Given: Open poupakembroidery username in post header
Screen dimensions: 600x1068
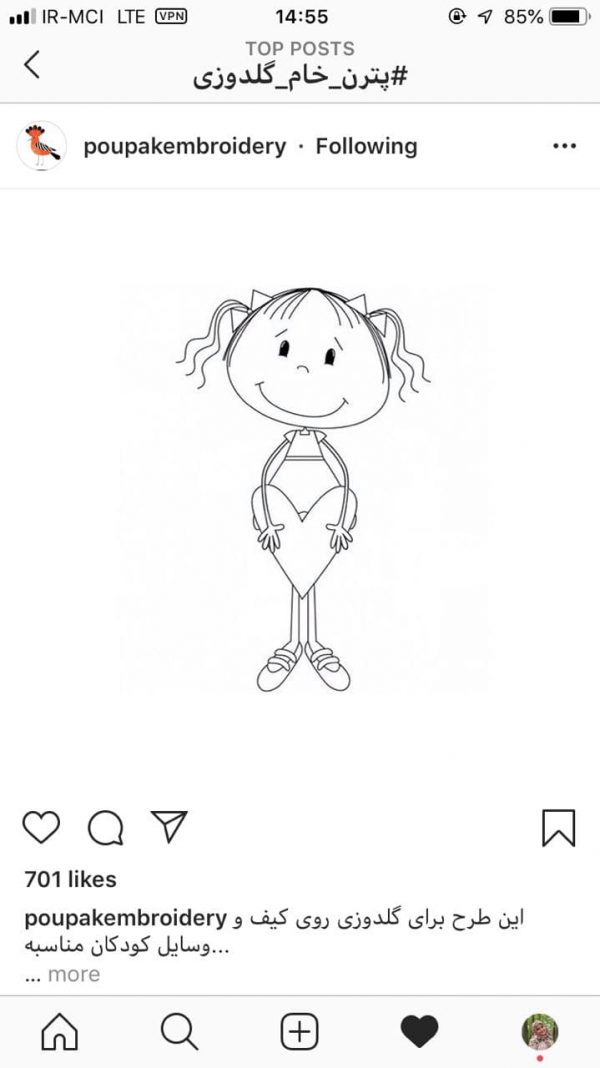Looking at the screenshot, I should click(x=185, y=146).
